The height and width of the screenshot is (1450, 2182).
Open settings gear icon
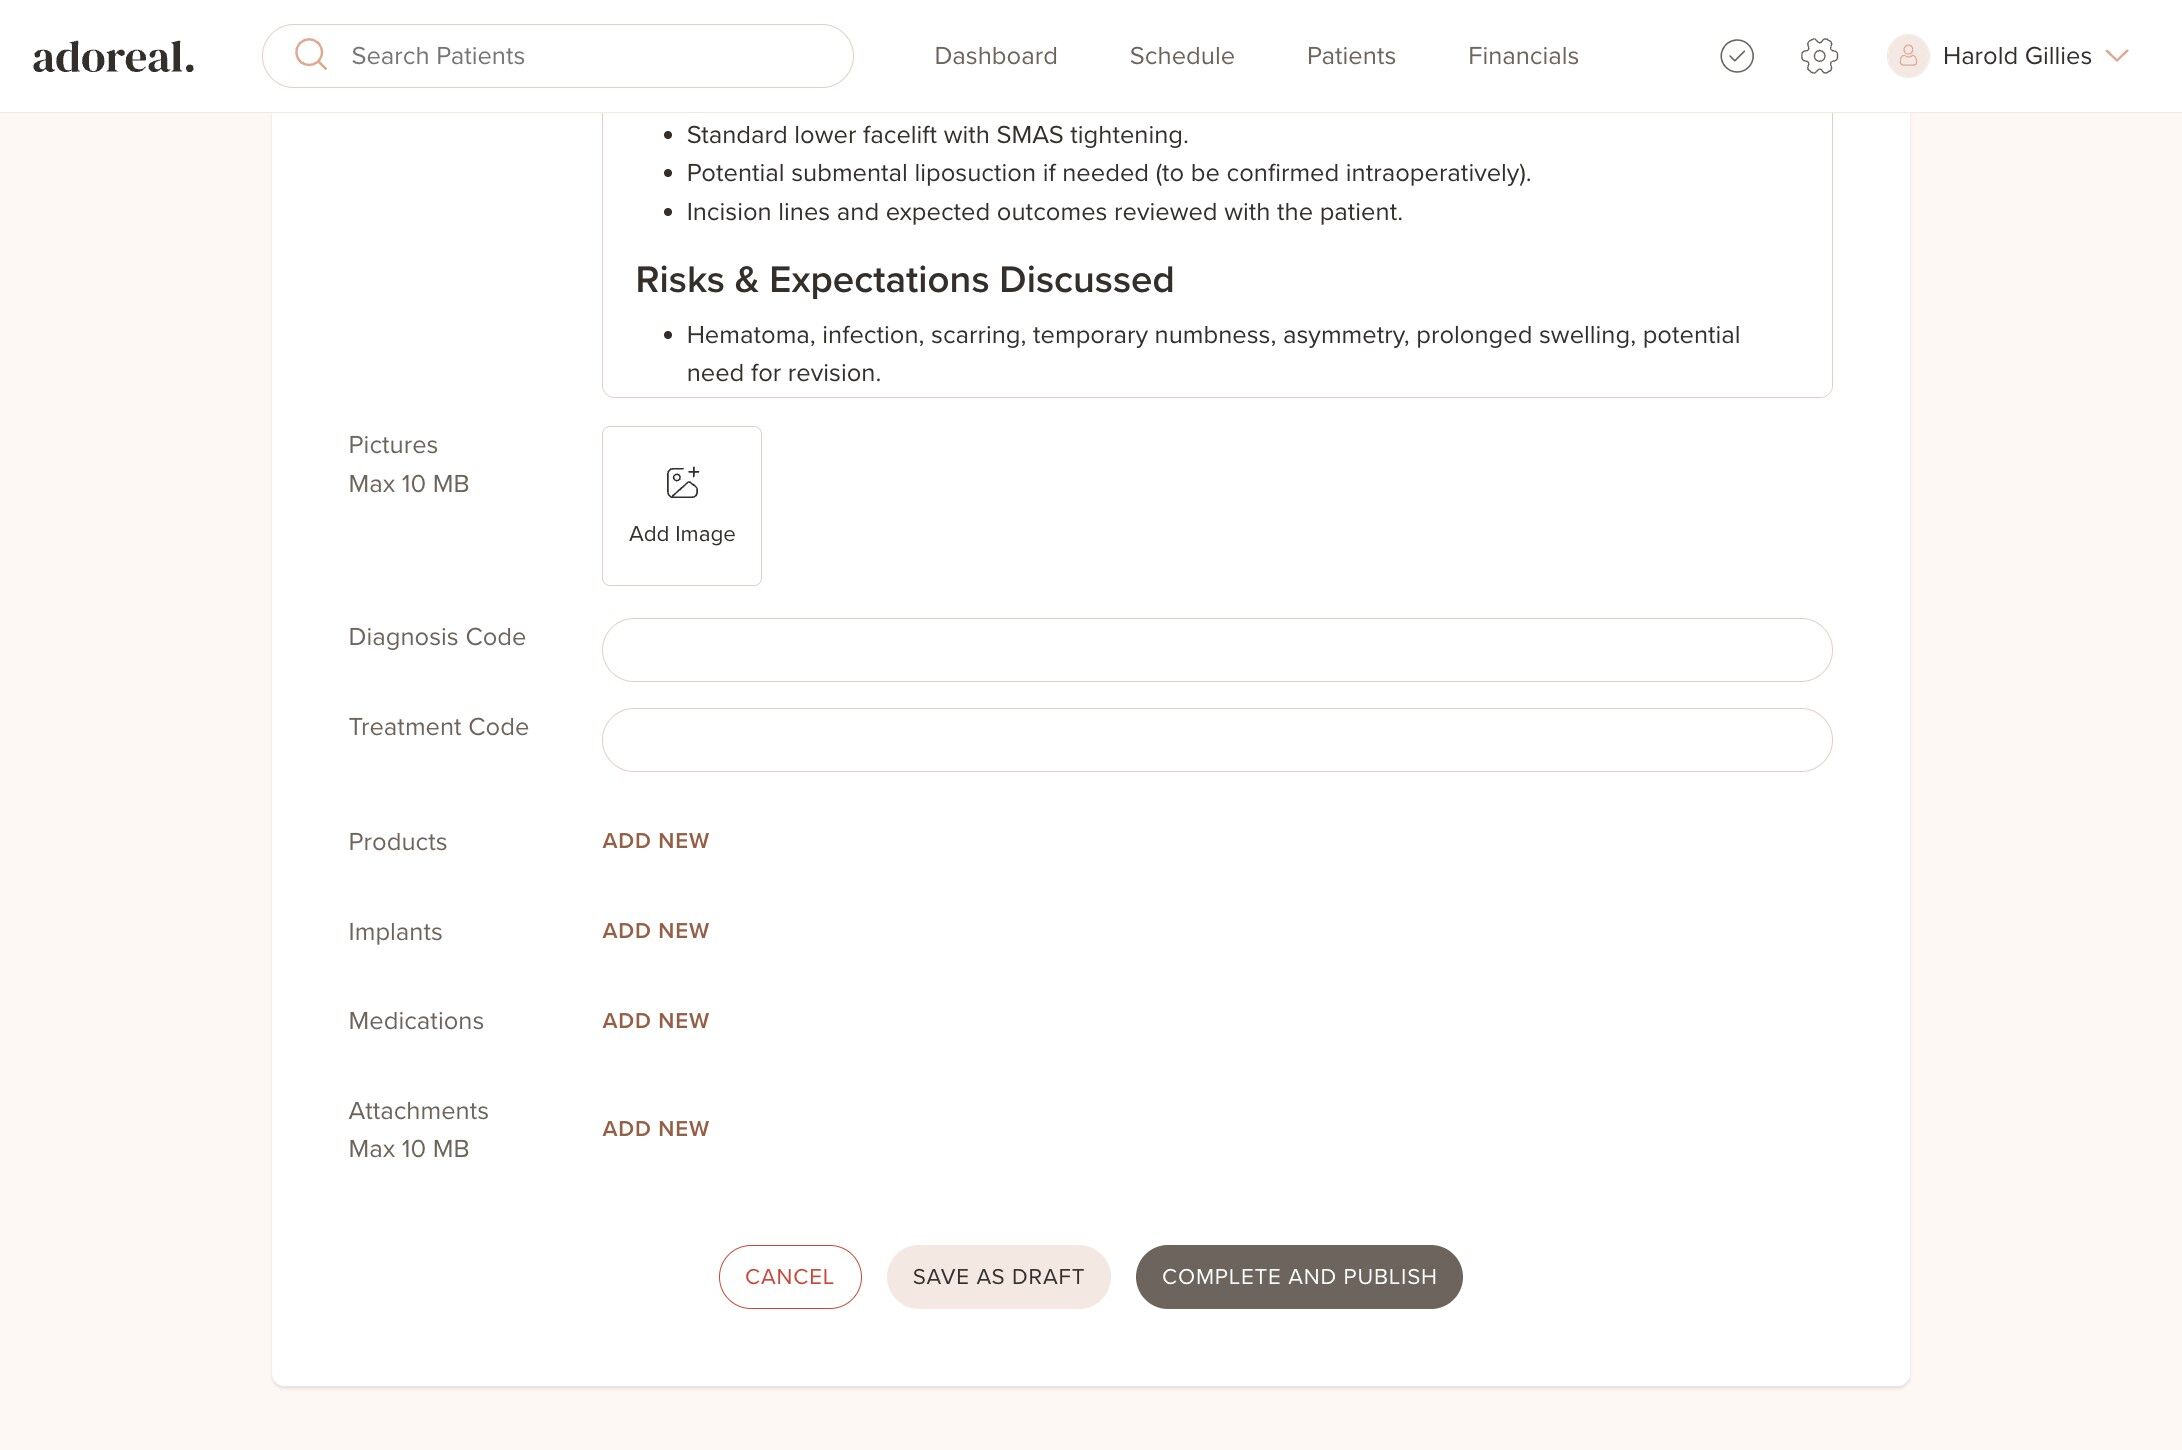[1819, 56]
